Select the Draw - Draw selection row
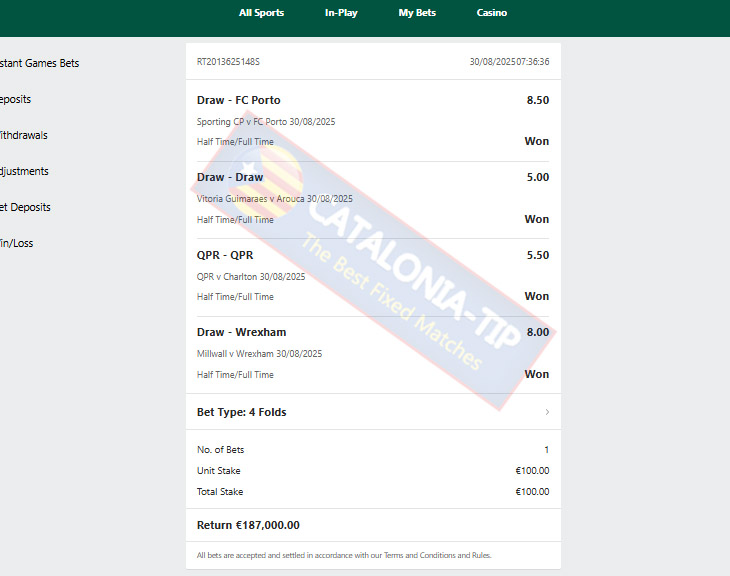Screen dimensions: 730x576 (x=373, y=200)
